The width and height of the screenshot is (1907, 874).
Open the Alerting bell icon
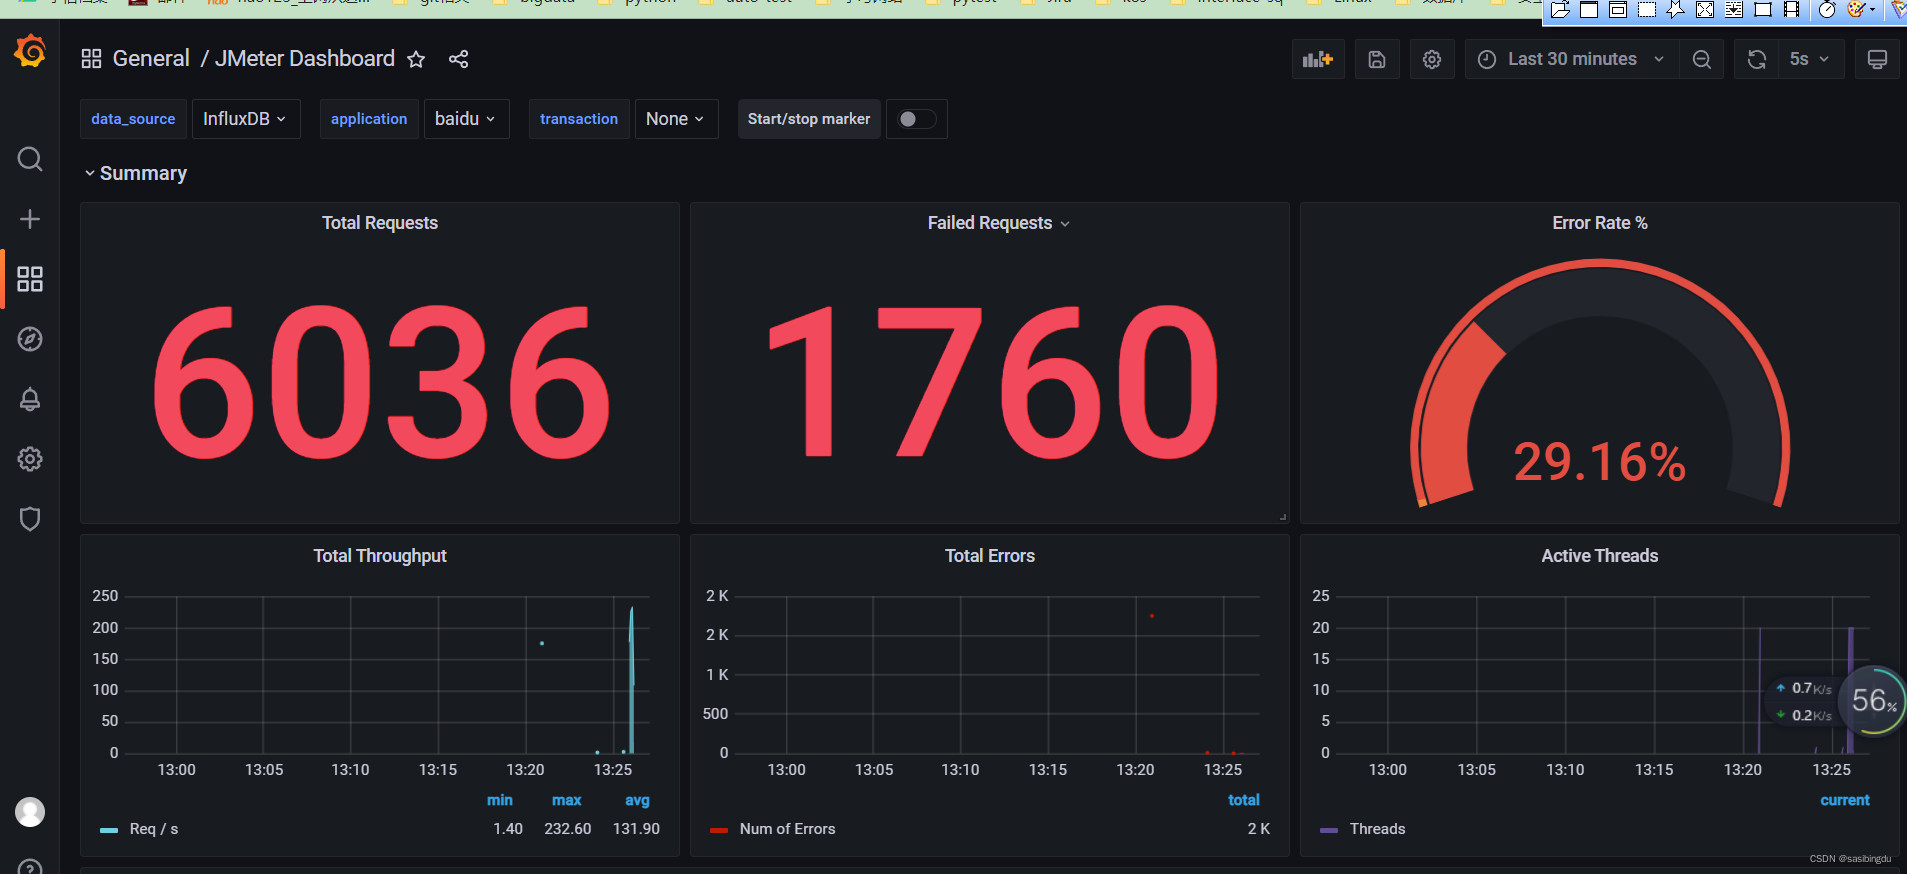[x=30, y=399]
